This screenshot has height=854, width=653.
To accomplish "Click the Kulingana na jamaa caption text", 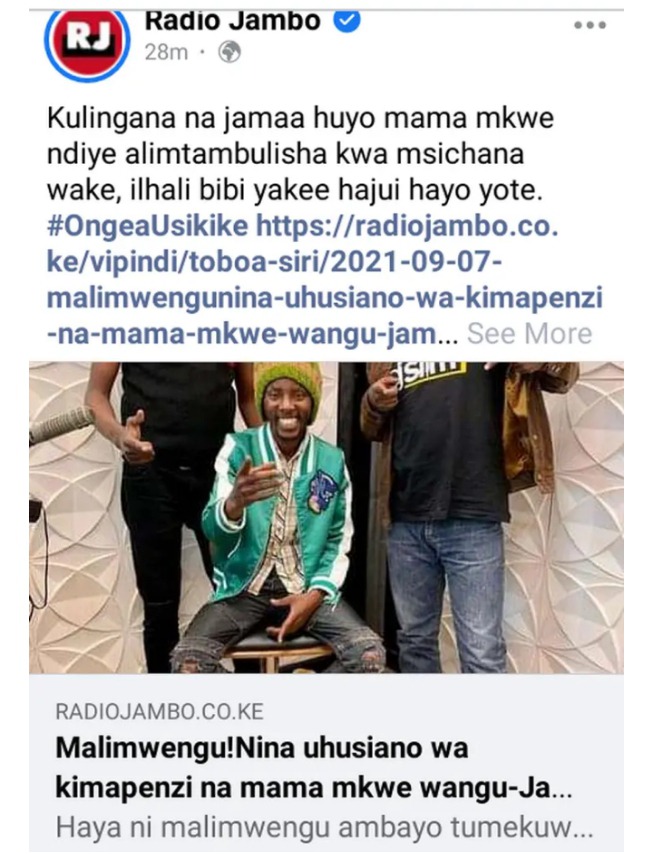I will [x=300, y=118].
